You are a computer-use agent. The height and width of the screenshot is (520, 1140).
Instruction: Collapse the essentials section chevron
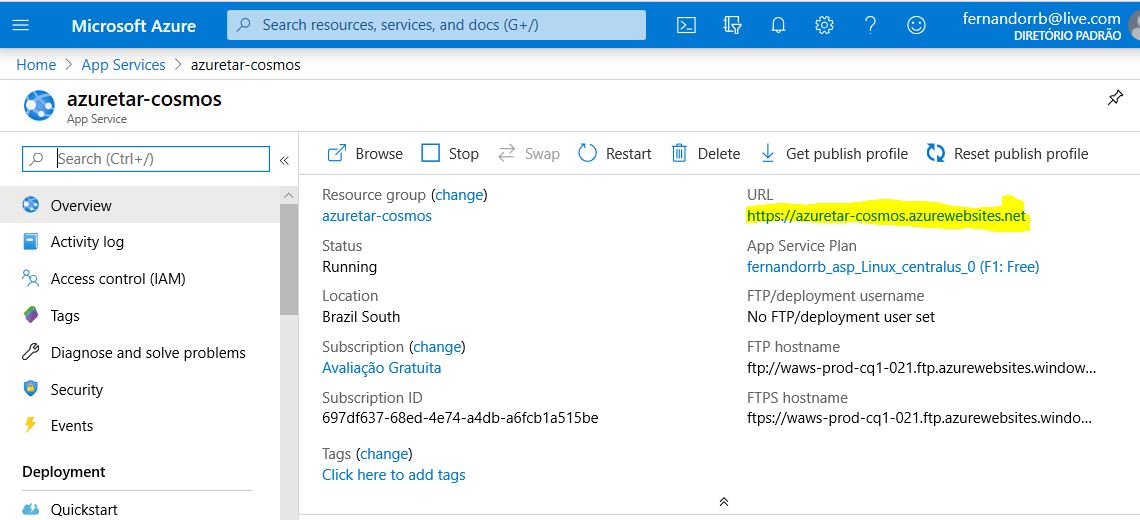[723, 502]
